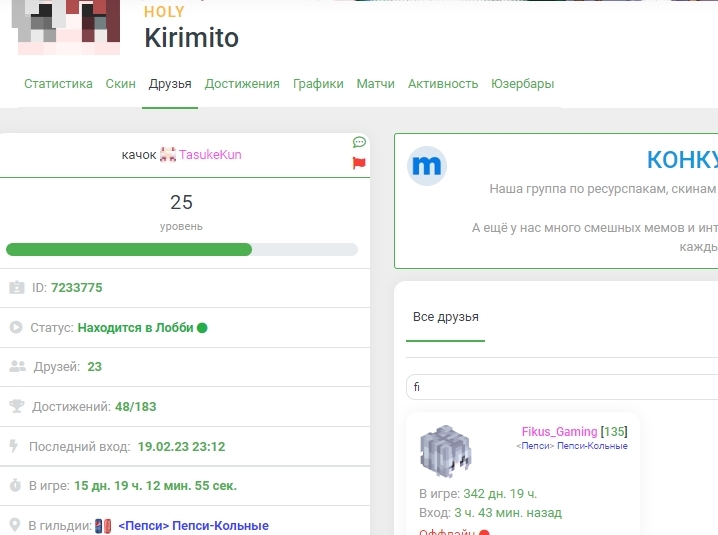The height and width of the screenshot is (535, 718).
Task: Click the Kirimito skin avatar
Action: [69, 27]
